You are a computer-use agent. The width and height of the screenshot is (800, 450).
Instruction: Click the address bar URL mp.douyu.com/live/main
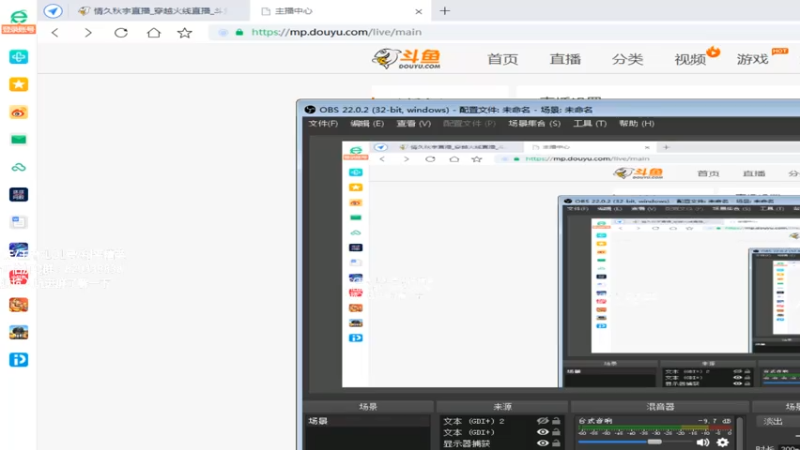[x=336, y=32]
